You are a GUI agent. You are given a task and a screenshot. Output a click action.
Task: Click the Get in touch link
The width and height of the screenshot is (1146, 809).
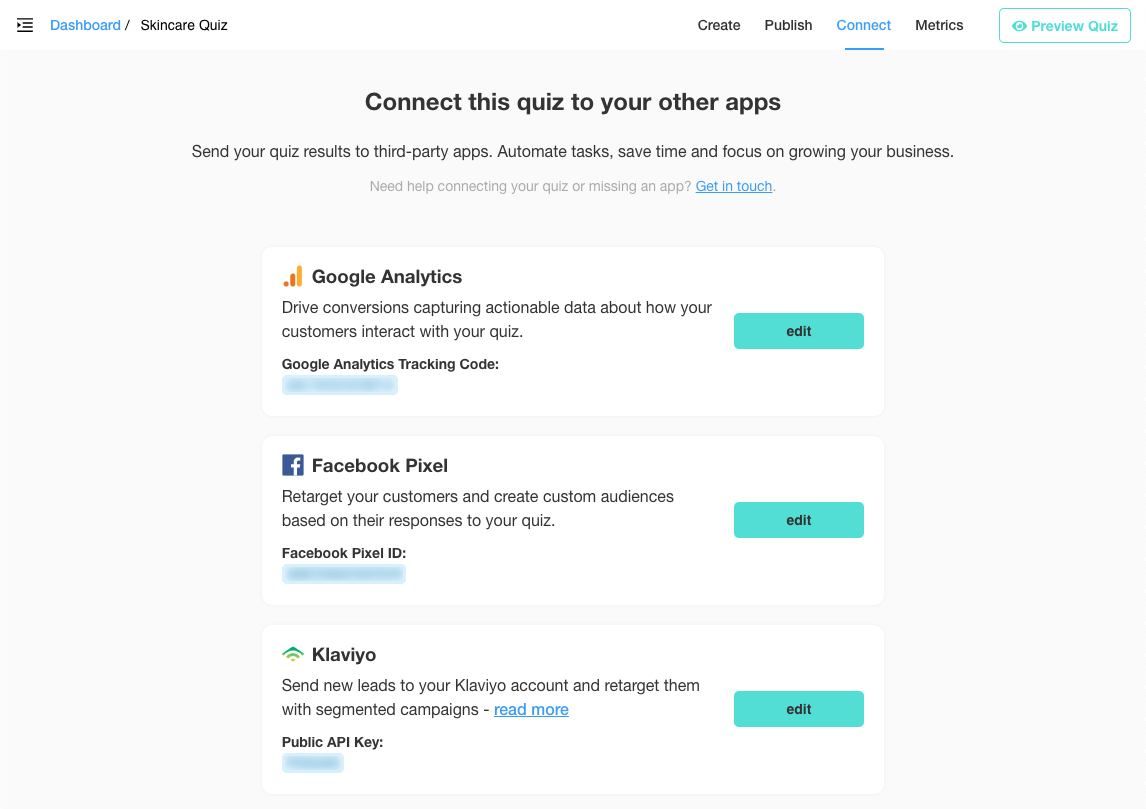(x=734, y=186)
